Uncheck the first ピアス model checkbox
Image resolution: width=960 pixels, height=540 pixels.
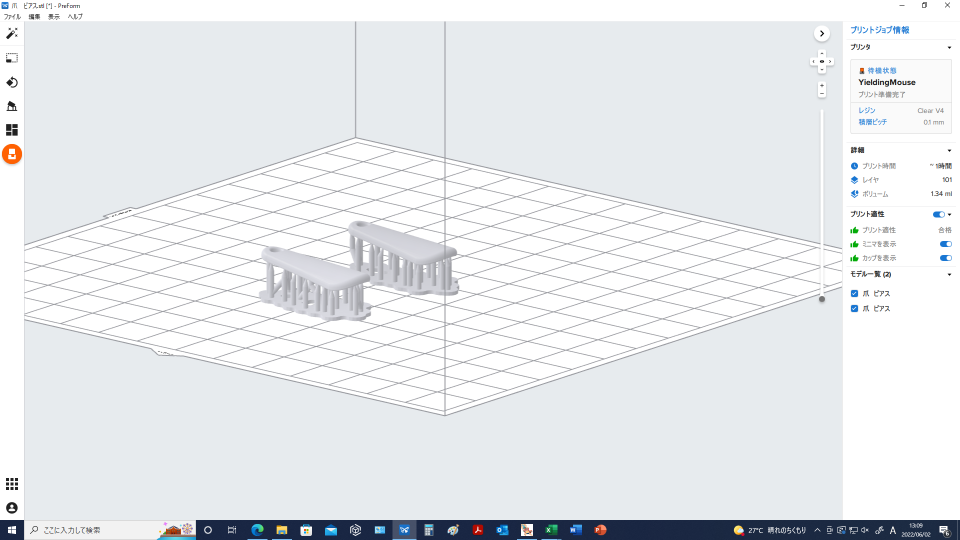[853, 294]
